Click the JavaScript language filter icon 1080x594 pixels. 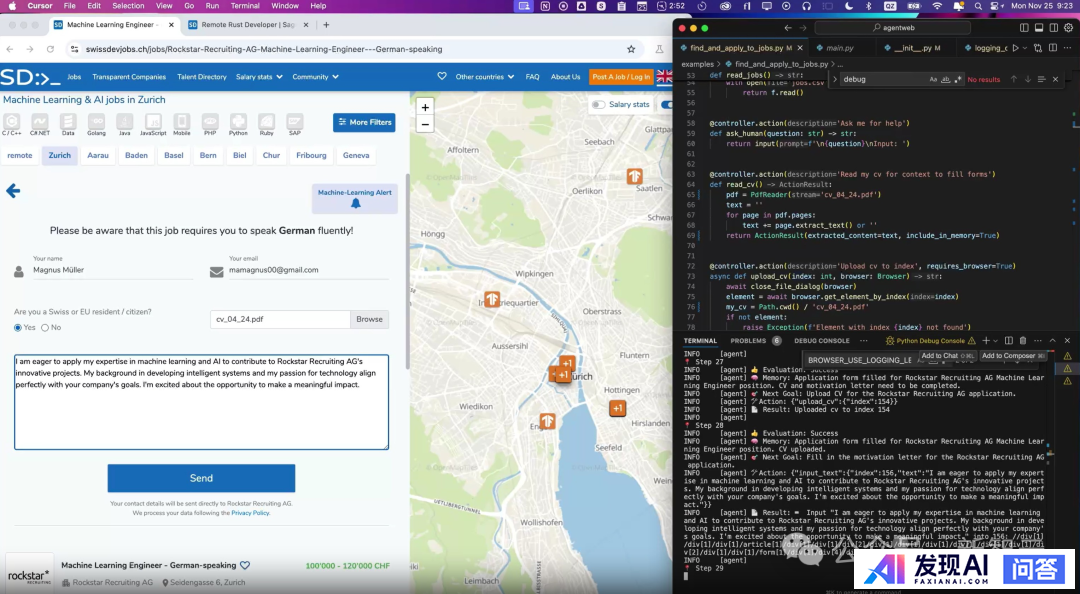(x=153, y=123)
